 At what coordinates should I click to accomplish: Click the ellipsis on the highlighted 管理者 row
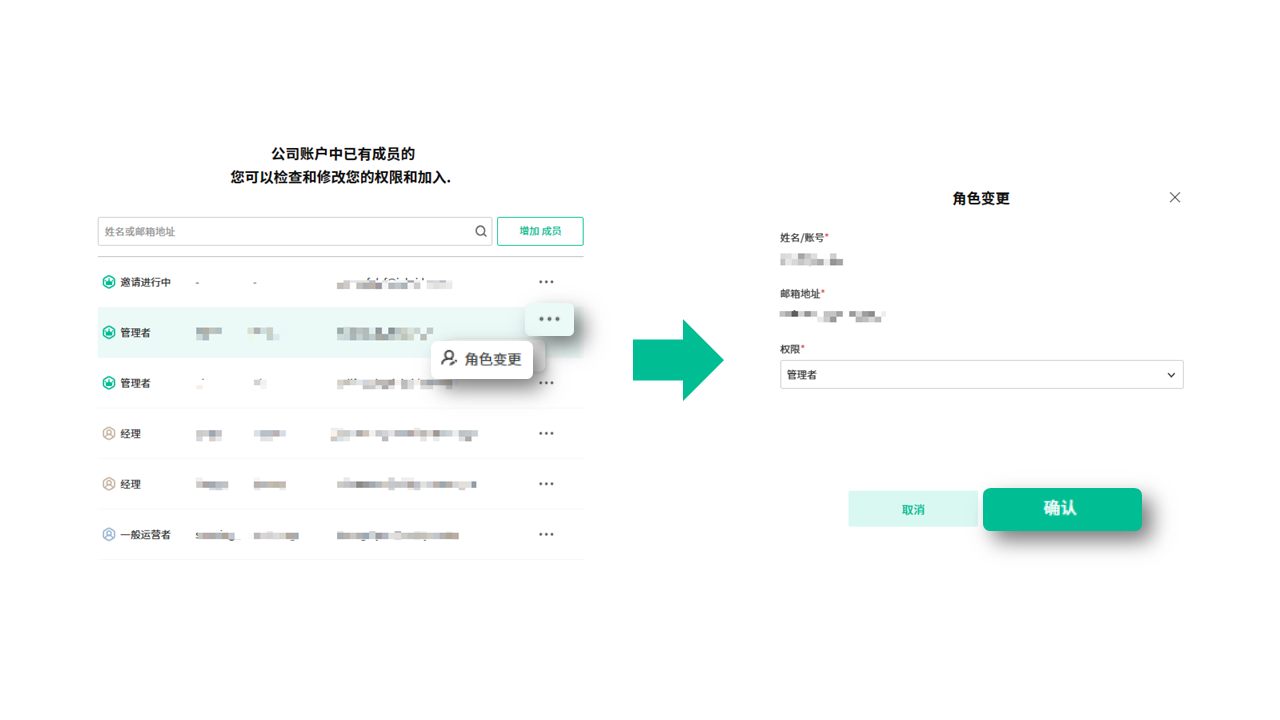548,319
